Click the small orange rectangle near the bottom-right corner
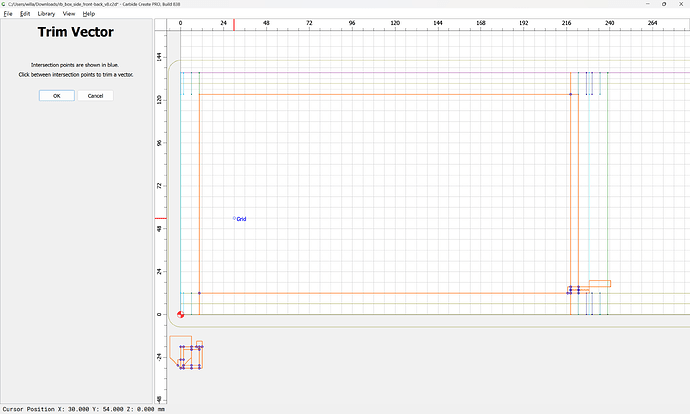 click(599, 283)
